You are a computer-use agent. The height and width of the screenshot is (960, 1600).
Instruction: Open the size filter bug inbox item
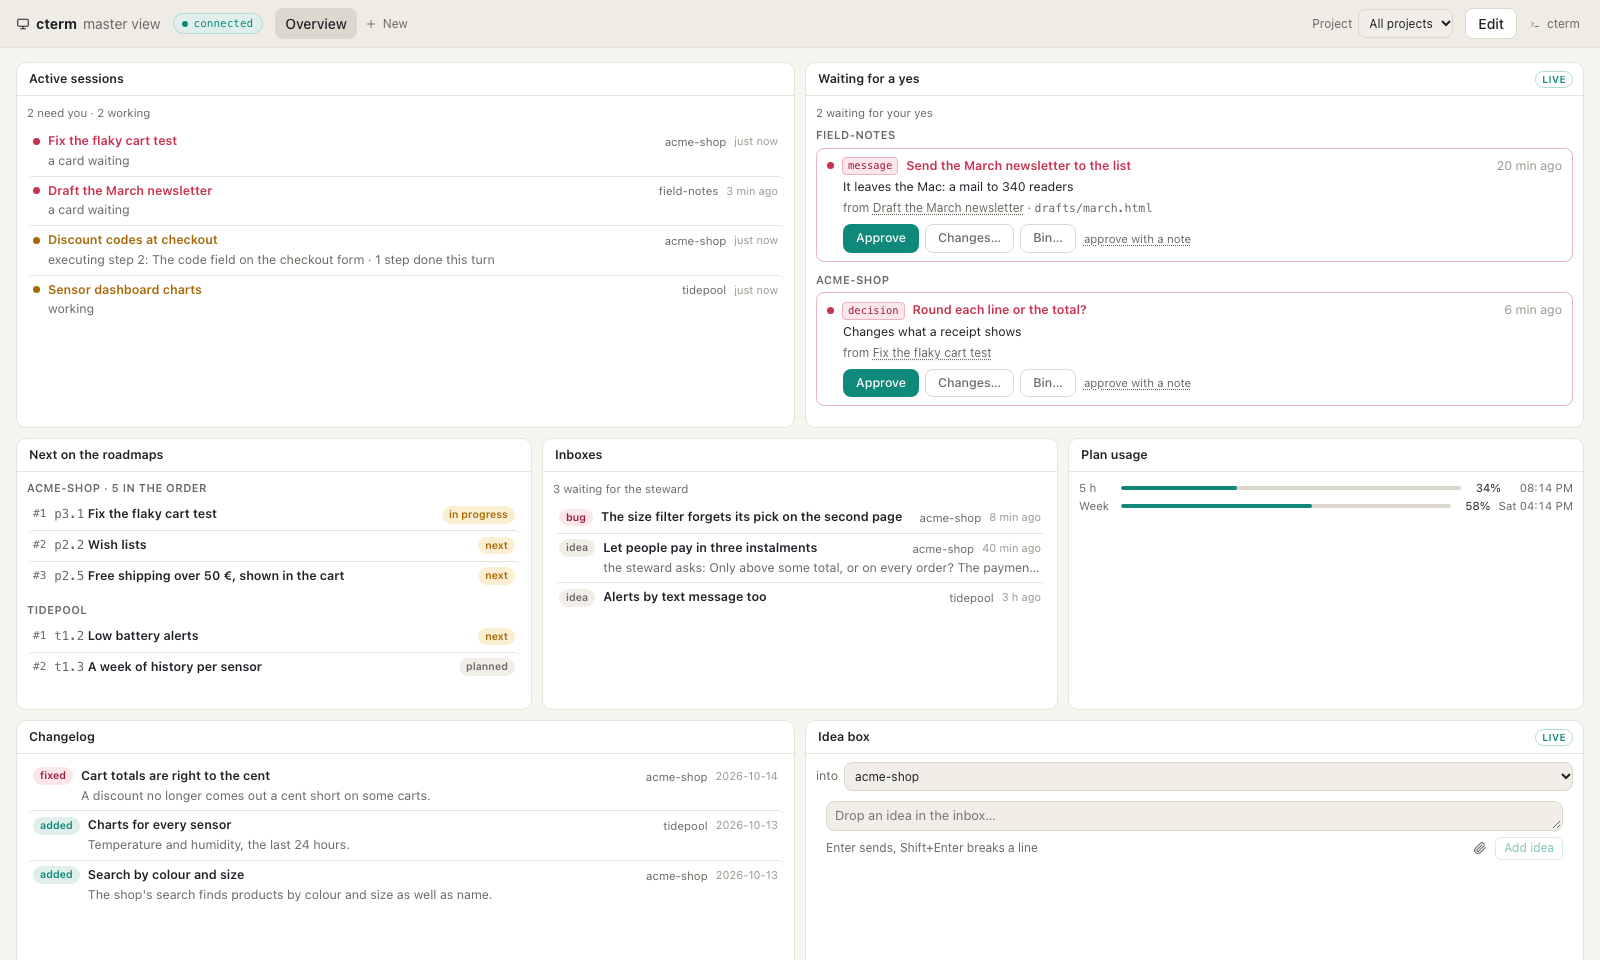[800, 517]
